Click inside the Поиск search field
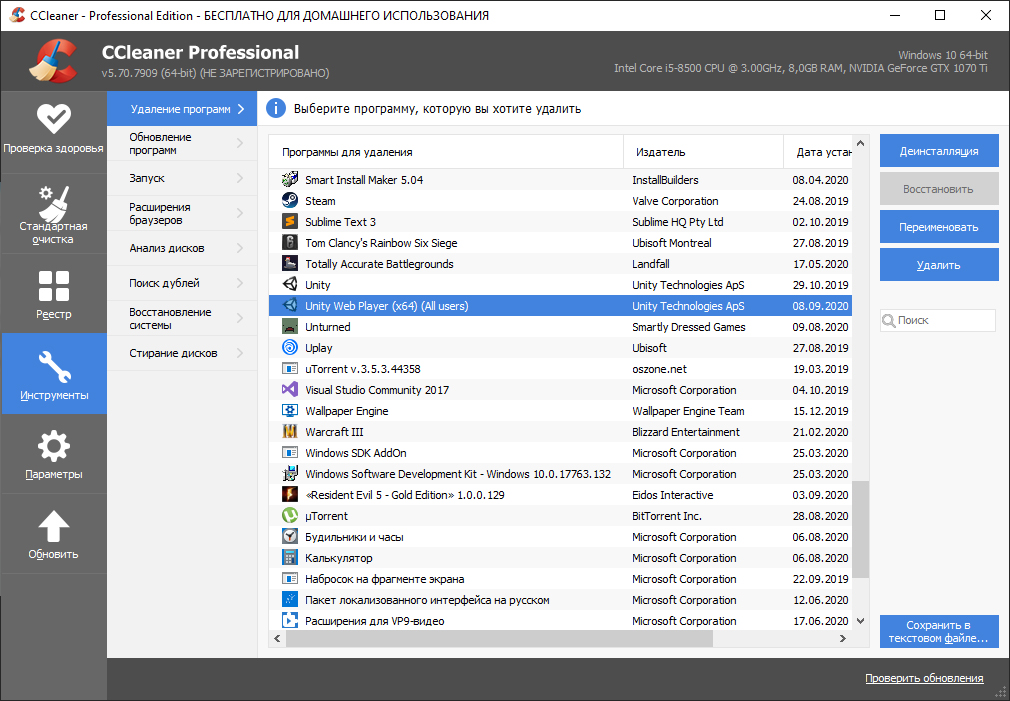The image size is (1010, 701). click(940, 320)
